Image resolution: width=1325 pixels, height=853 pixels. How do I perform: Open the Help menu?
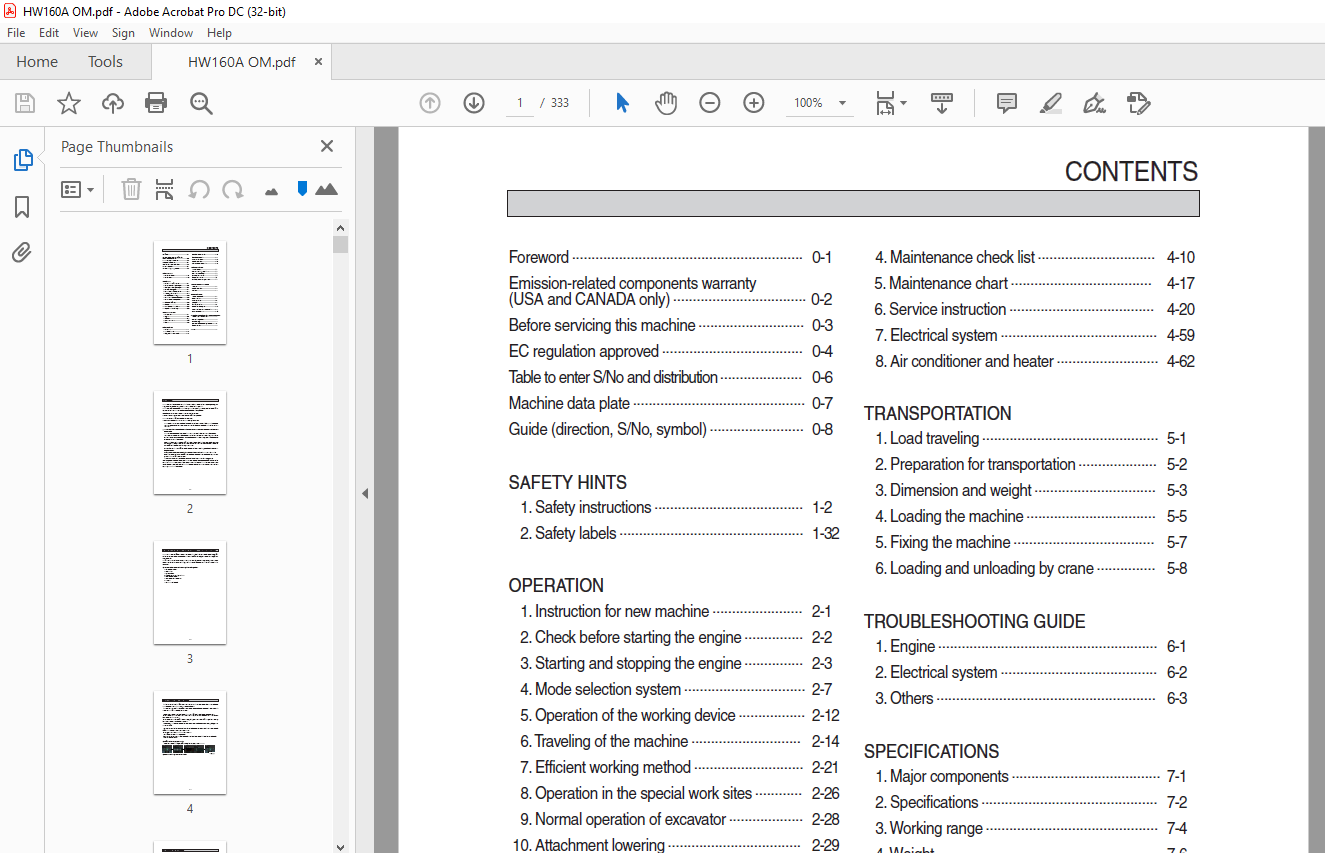pyautogui.click(x=219, y=33)
